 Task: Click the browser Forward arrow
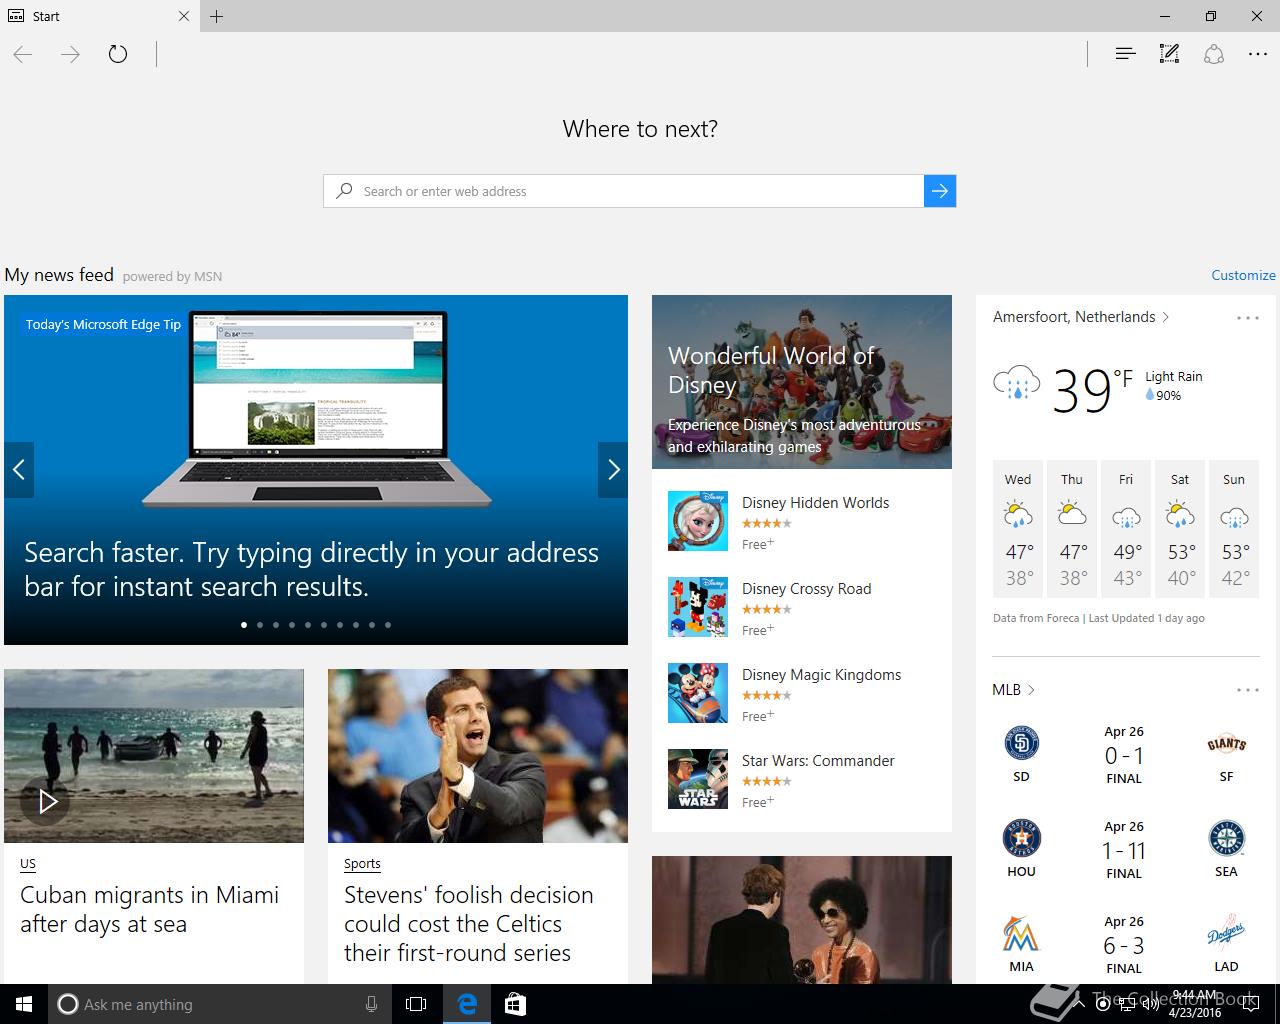pyautogui.click(x=70, y=54)
